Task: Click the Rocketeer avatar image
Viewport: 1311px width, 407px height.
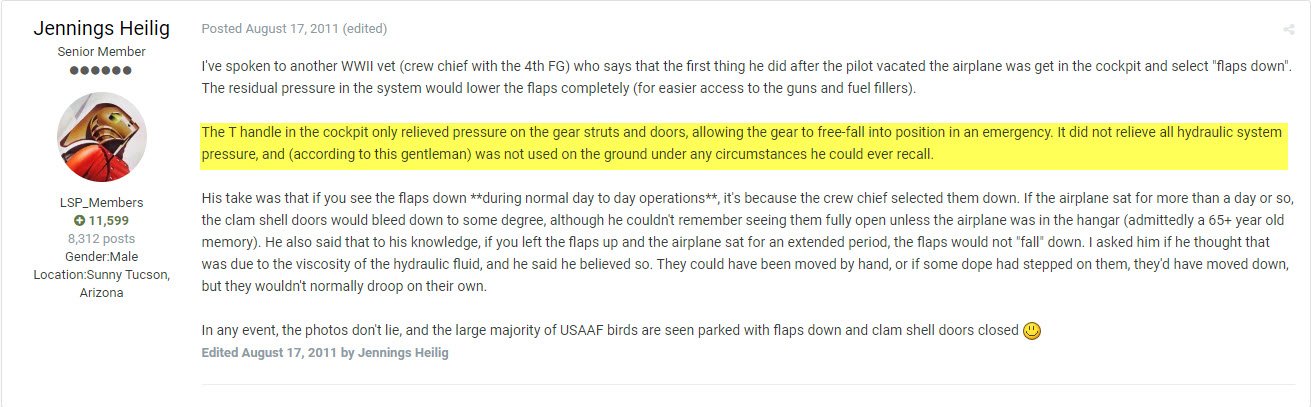Action: point(102,137)
